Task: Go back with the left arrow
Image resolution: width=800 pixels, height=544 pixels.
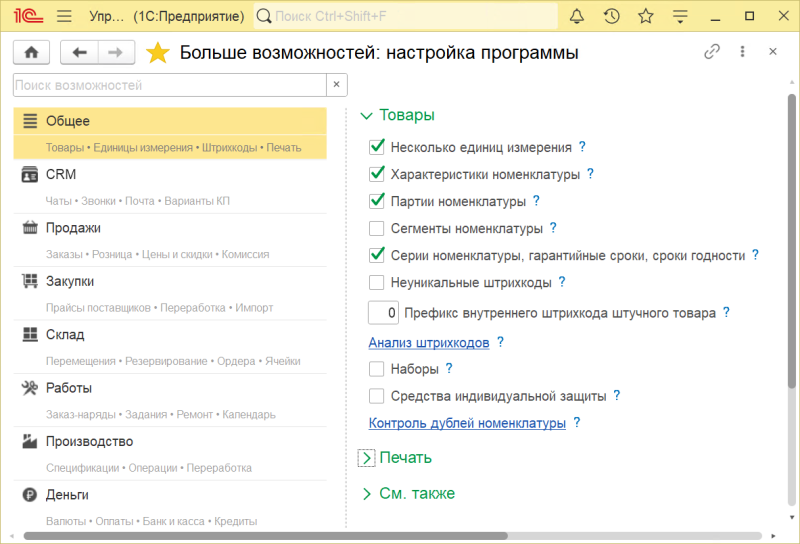Action: coord(80,53)
